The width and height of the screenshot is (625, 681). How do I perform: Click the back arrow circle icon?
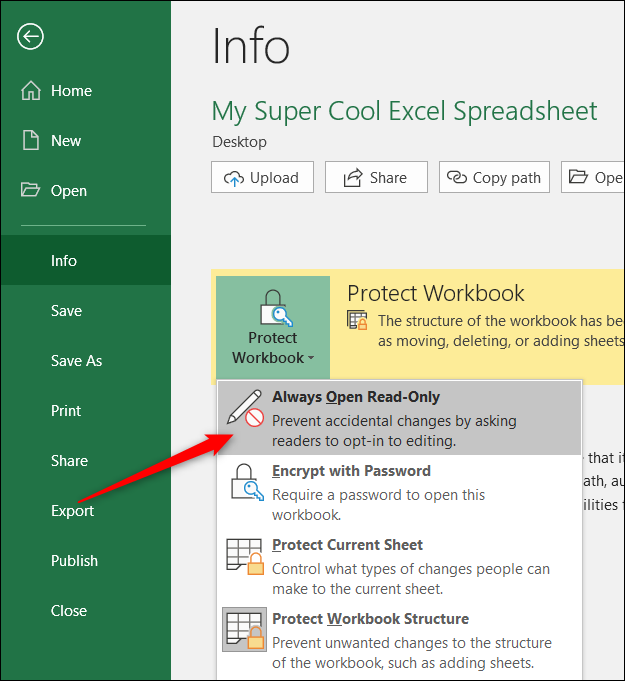coord(31,37)
